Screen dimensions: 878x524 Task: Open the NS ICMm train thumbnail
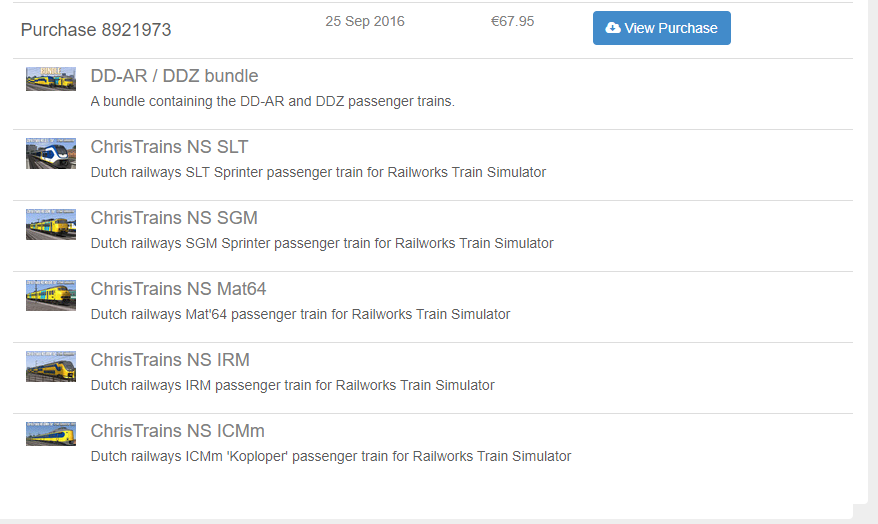pos(51,434)
